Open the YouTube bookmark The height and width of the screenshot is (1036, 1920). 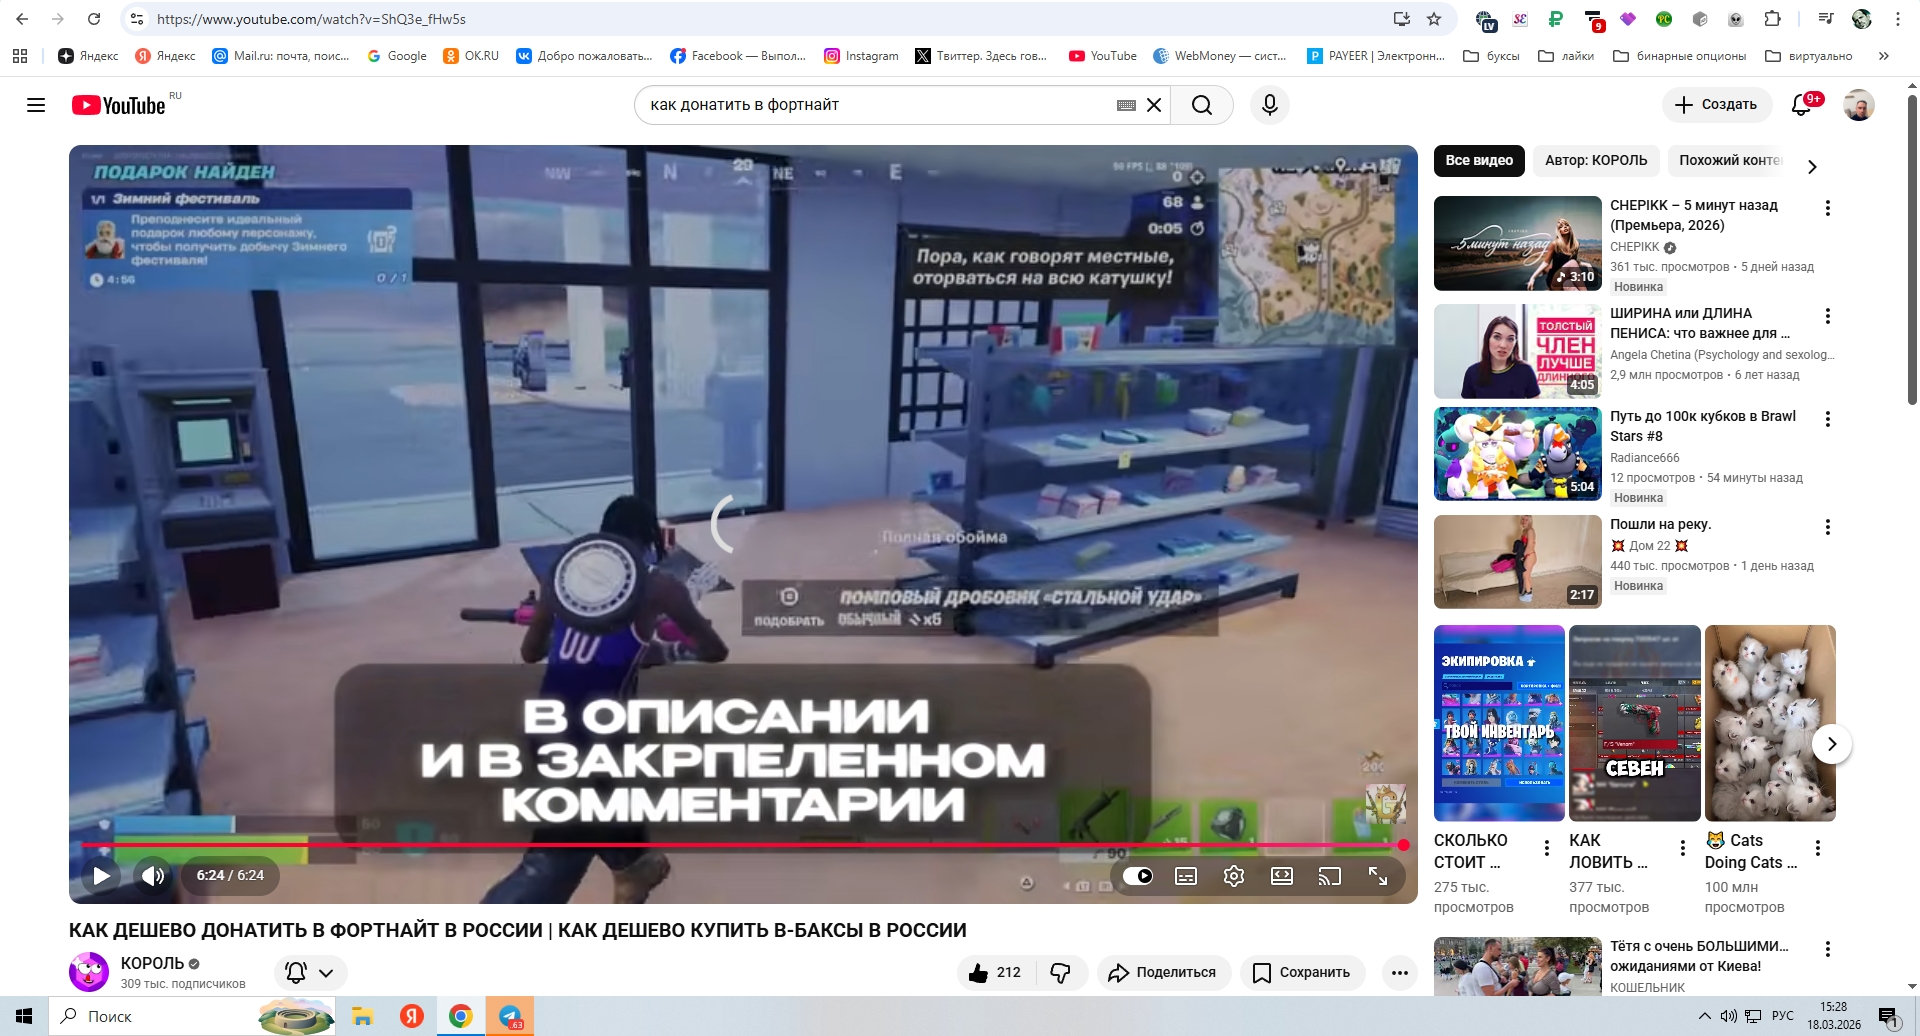coord(1103,56)
